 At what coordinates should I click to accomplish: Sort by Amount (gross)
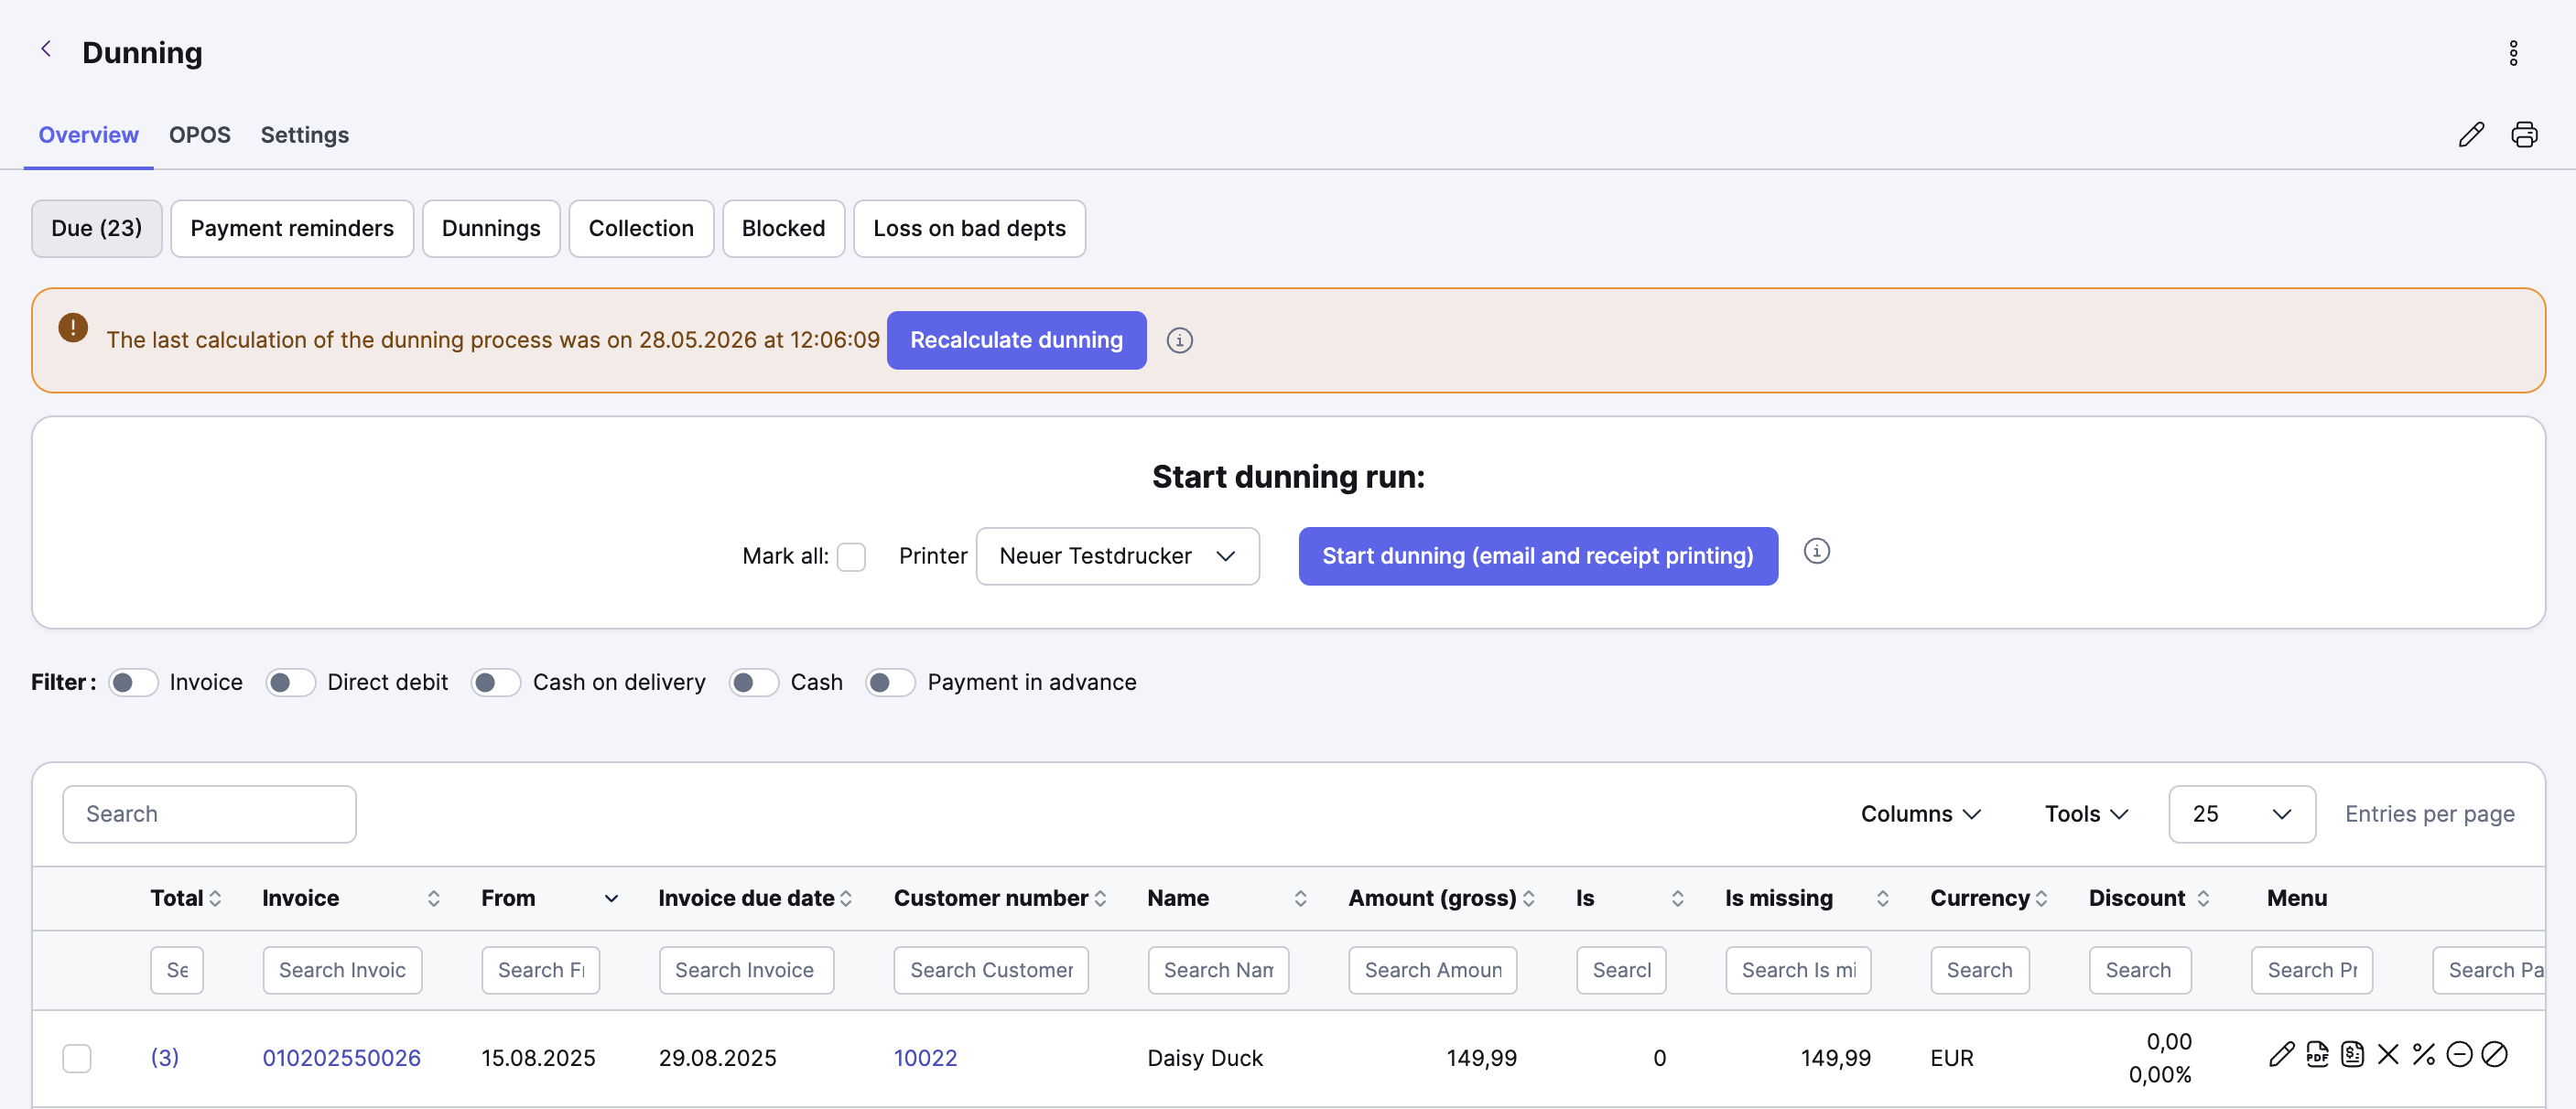(x=1528, y=899)
